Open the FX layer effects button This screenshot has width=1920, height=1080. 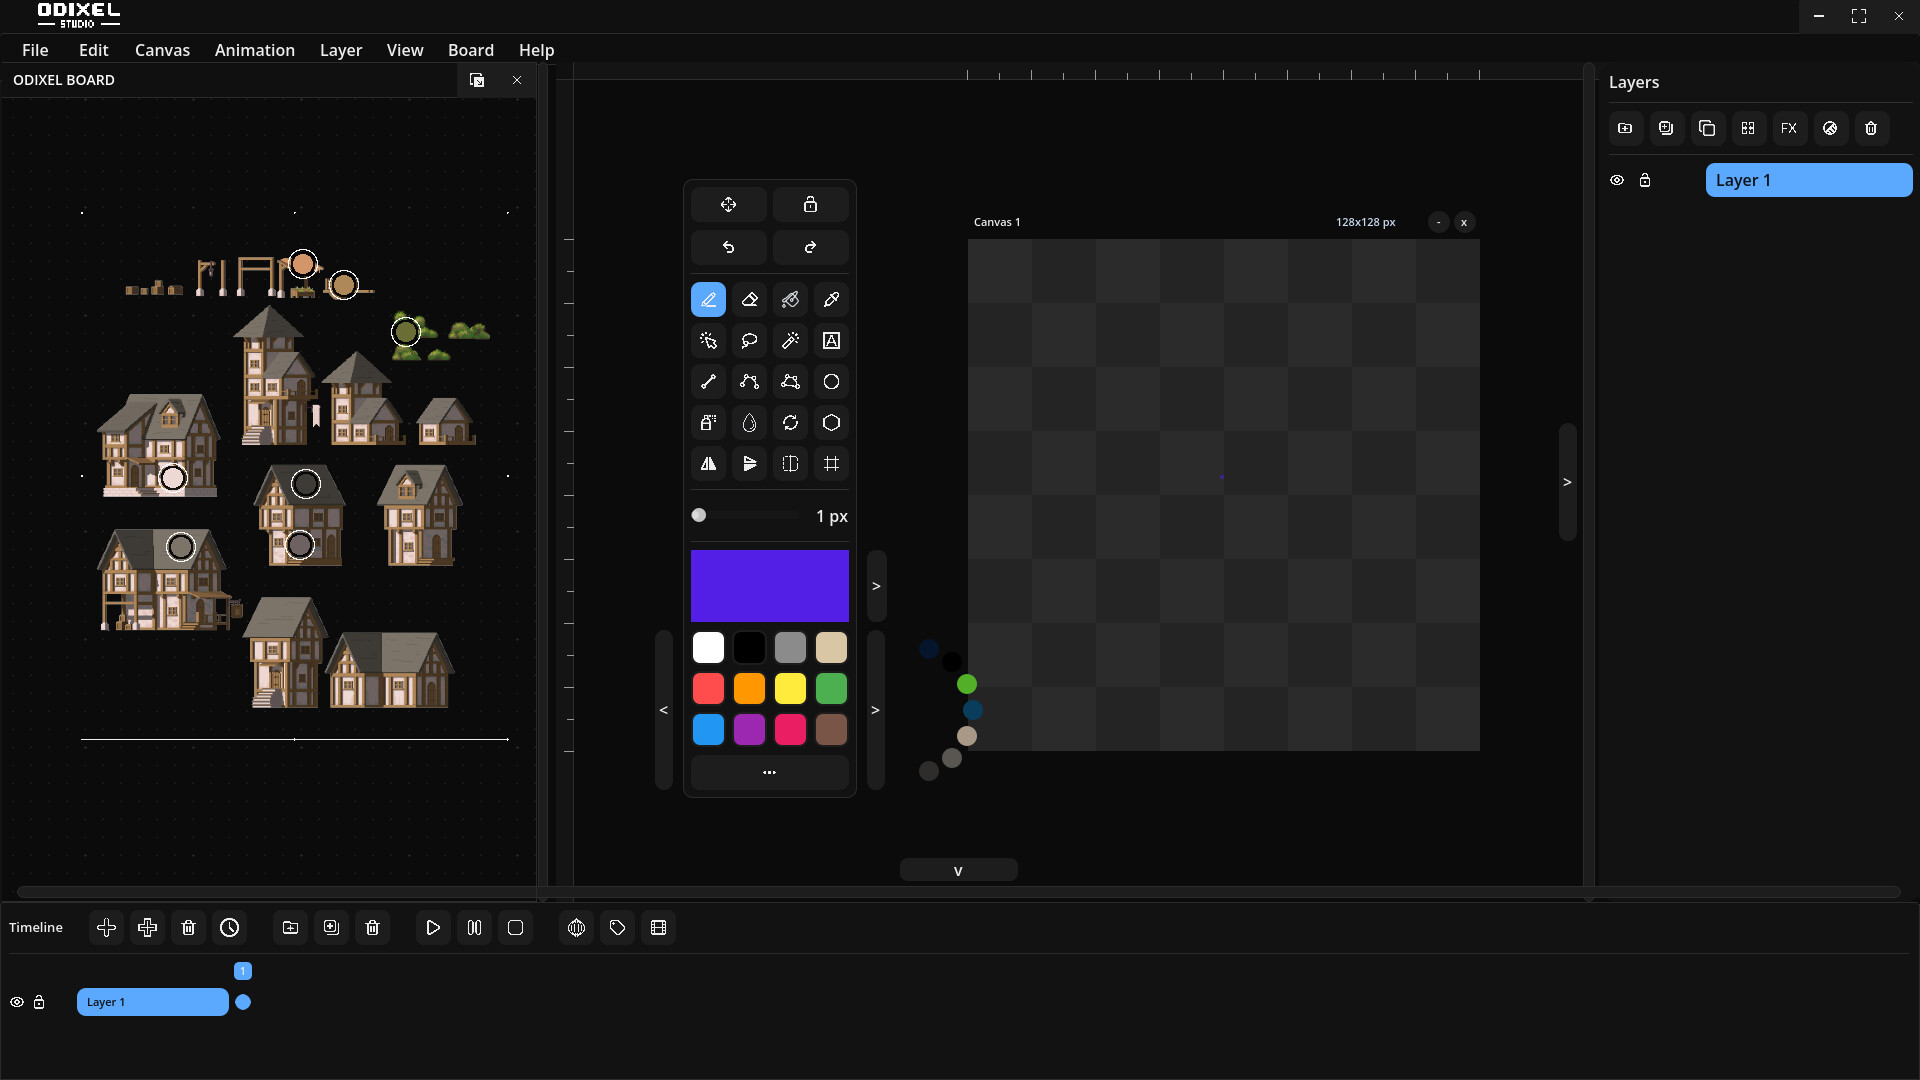pyautogui.click(x=1789, y=128)
